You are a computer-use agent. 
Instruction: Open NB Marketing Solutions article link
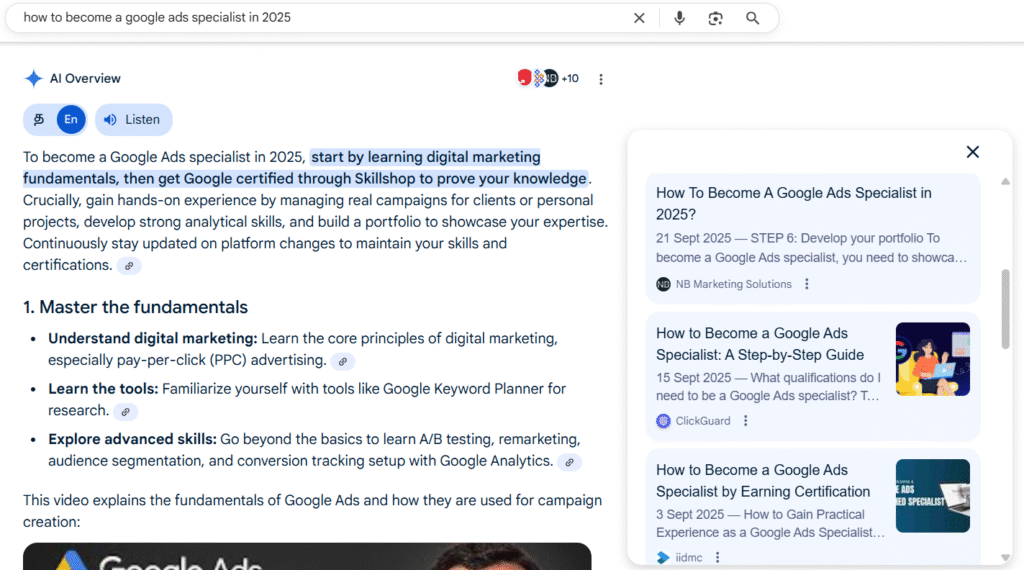[793, 203]
